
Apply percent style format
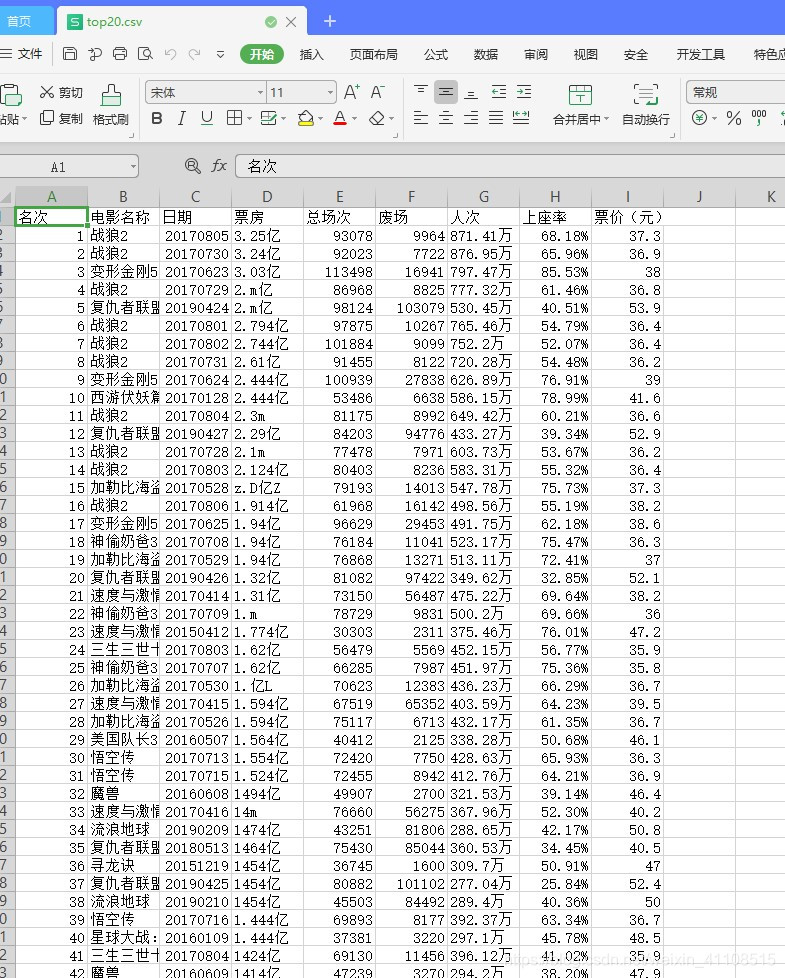pyautogui.click(x=734, y=118)
